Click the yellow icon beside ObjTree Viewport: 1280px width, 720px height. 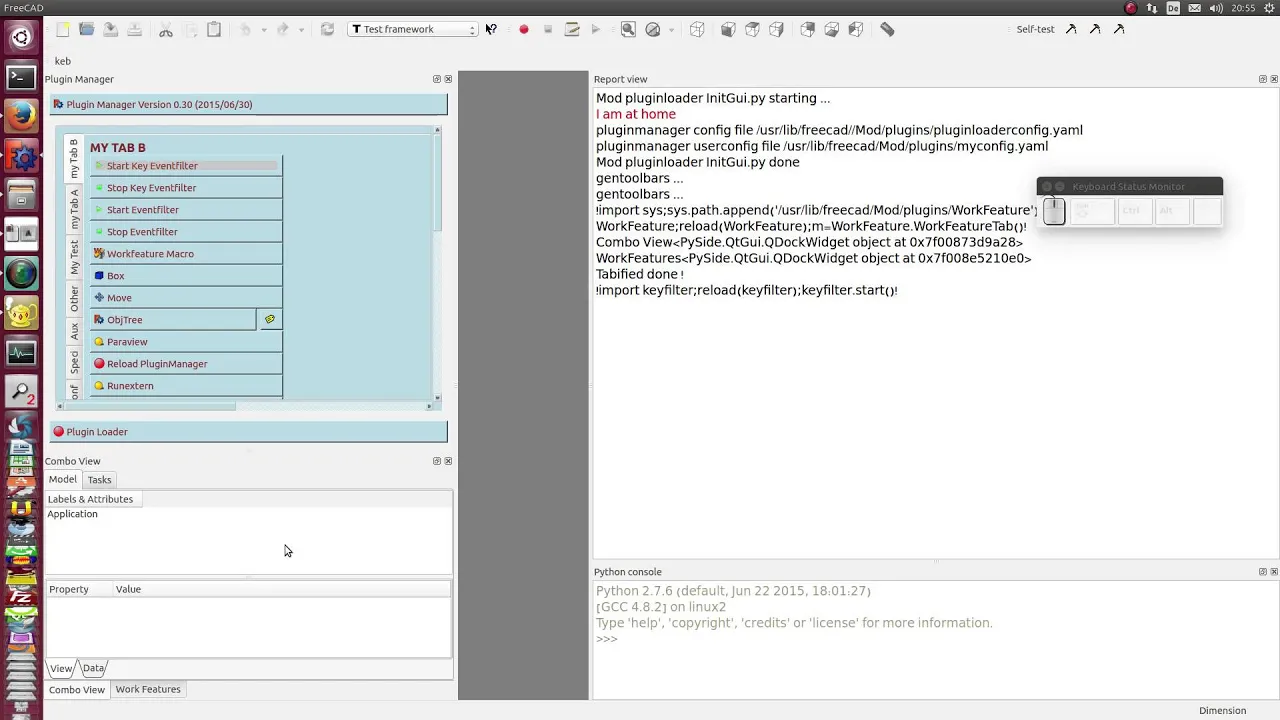tap(269, 319)
